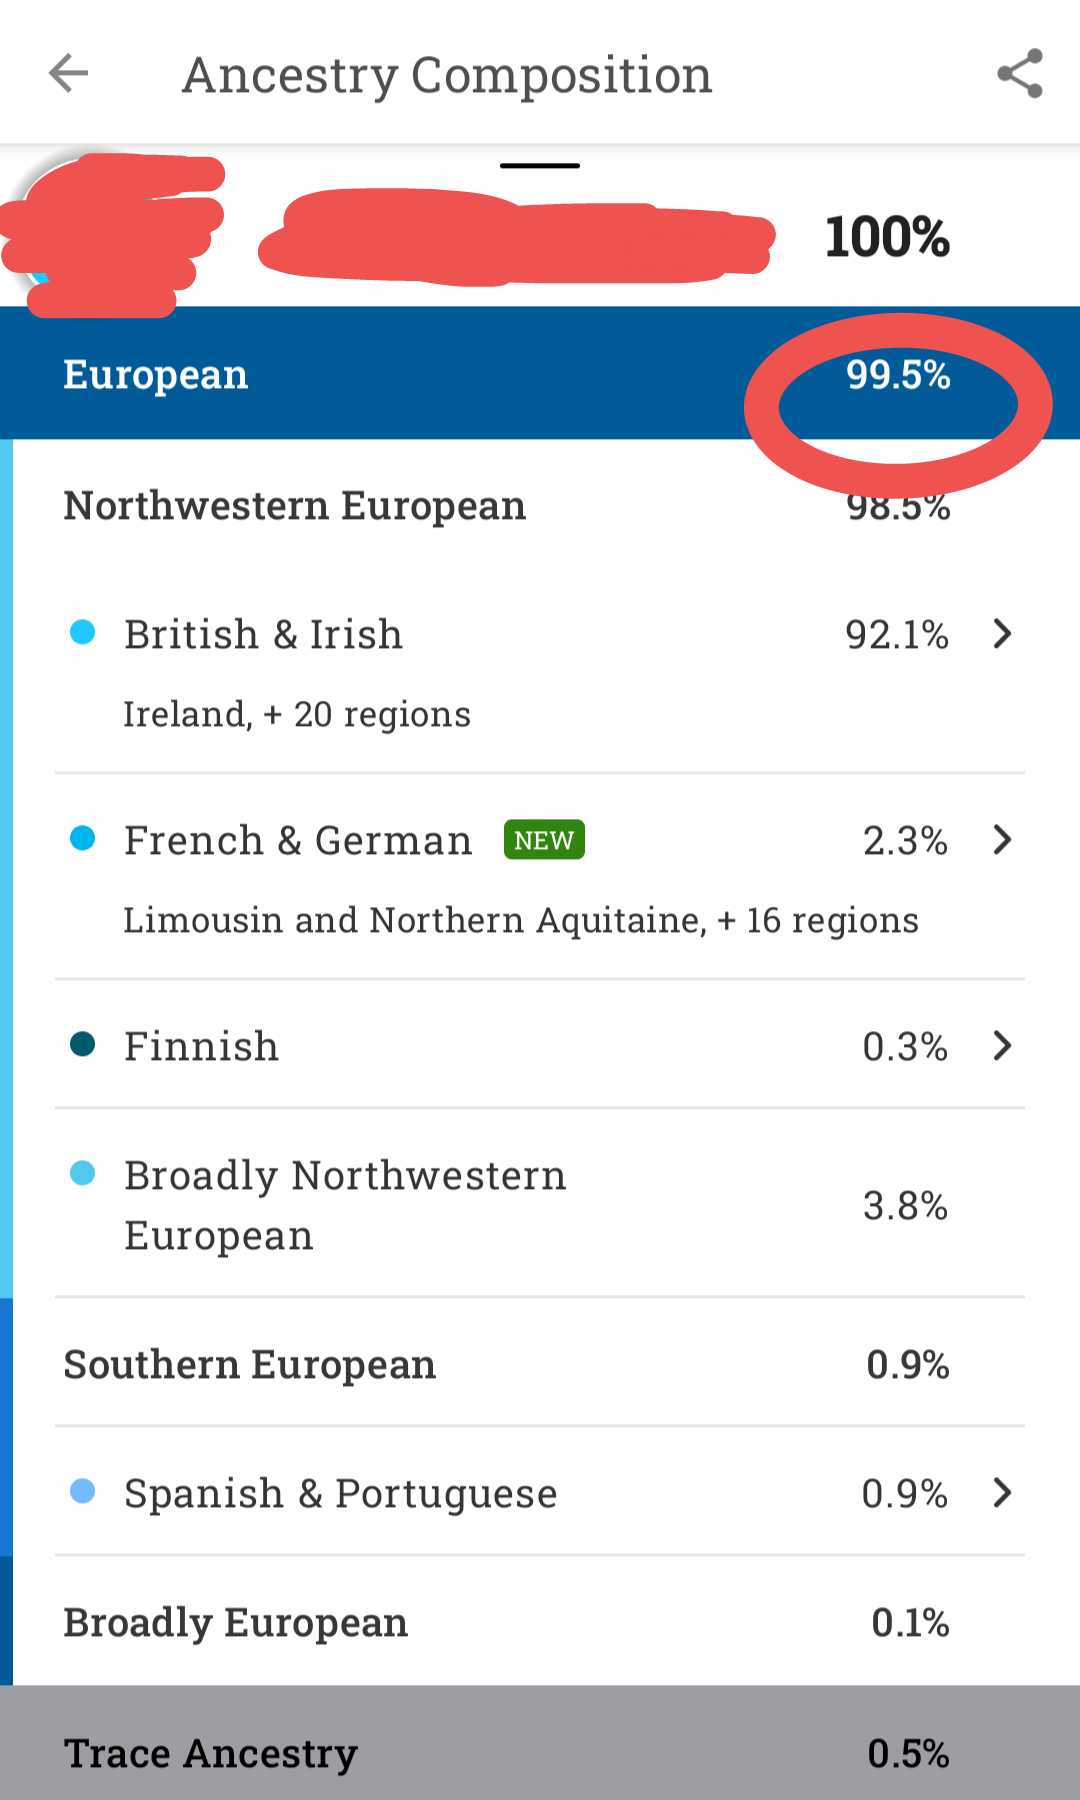Tap the Spanish & Portuguese color dot
Image resolution: width=1080 pixels, height=1800 pixels.
coord(83,1491)
